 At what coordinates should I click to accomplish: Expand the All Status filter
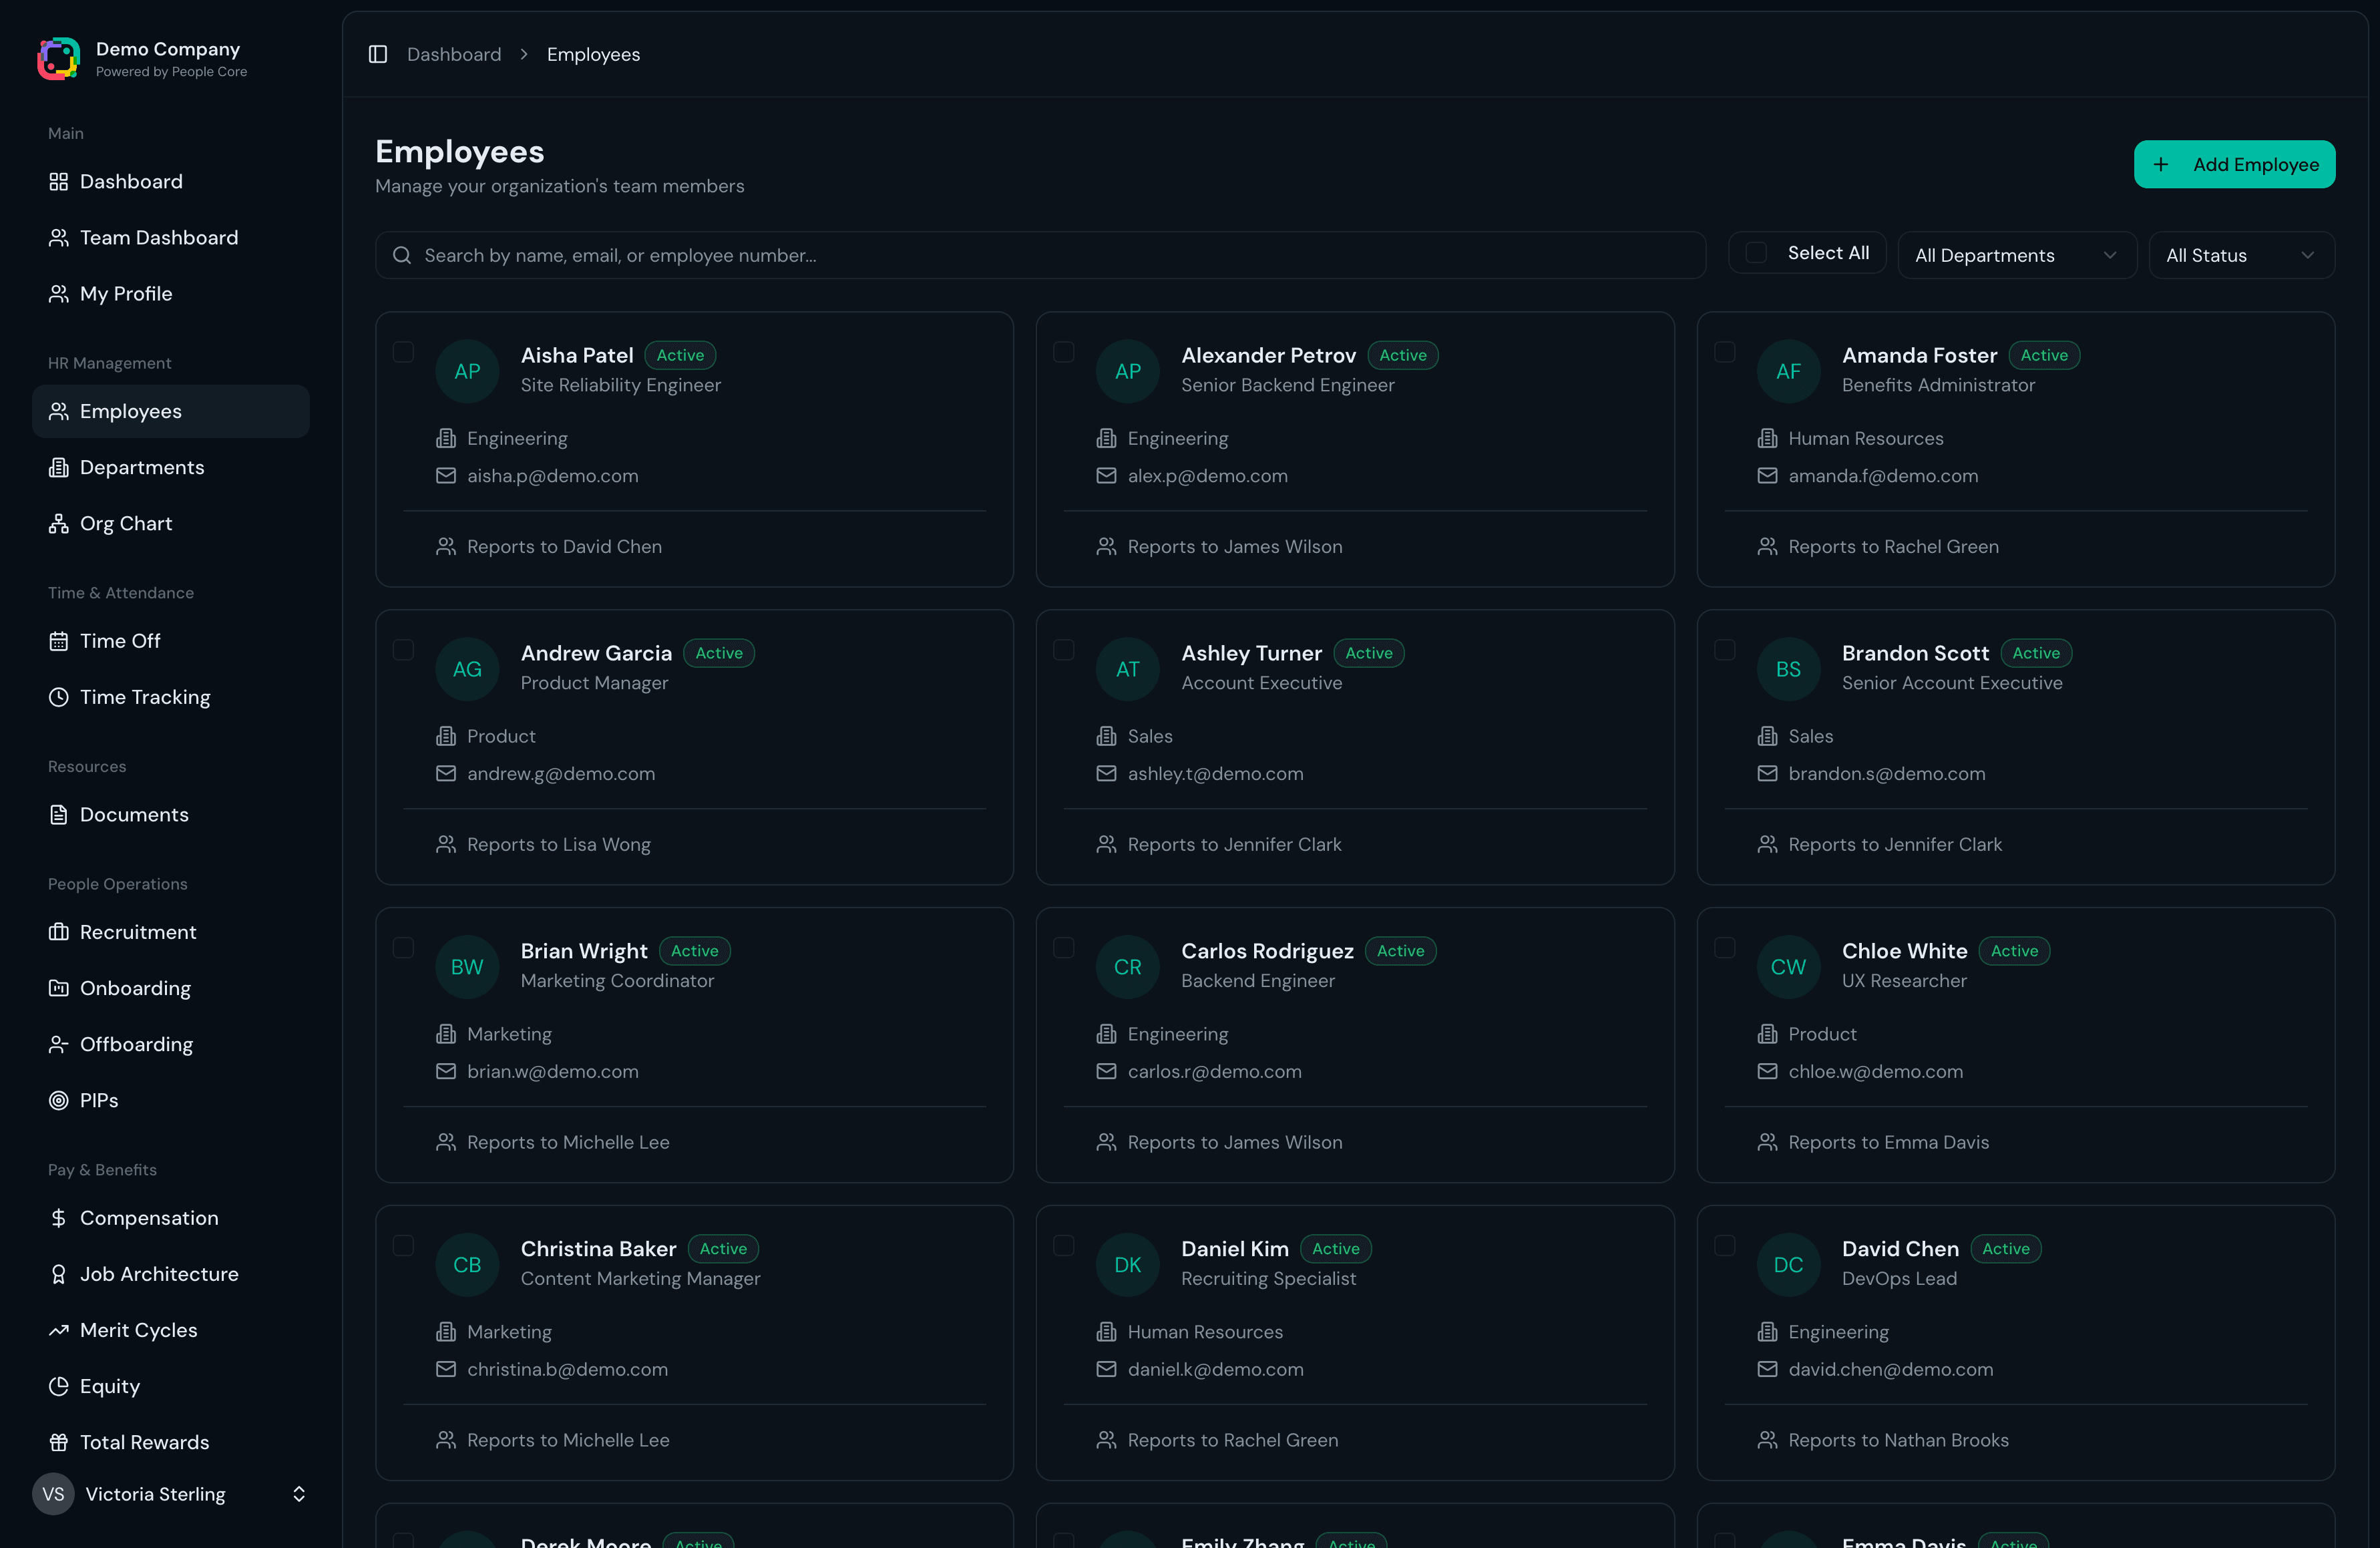point(2240,255)
